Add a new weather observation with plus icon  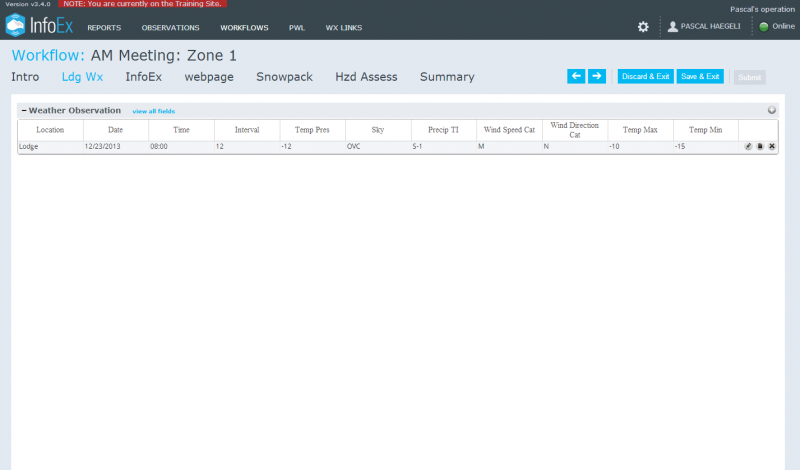click(772, 110)
